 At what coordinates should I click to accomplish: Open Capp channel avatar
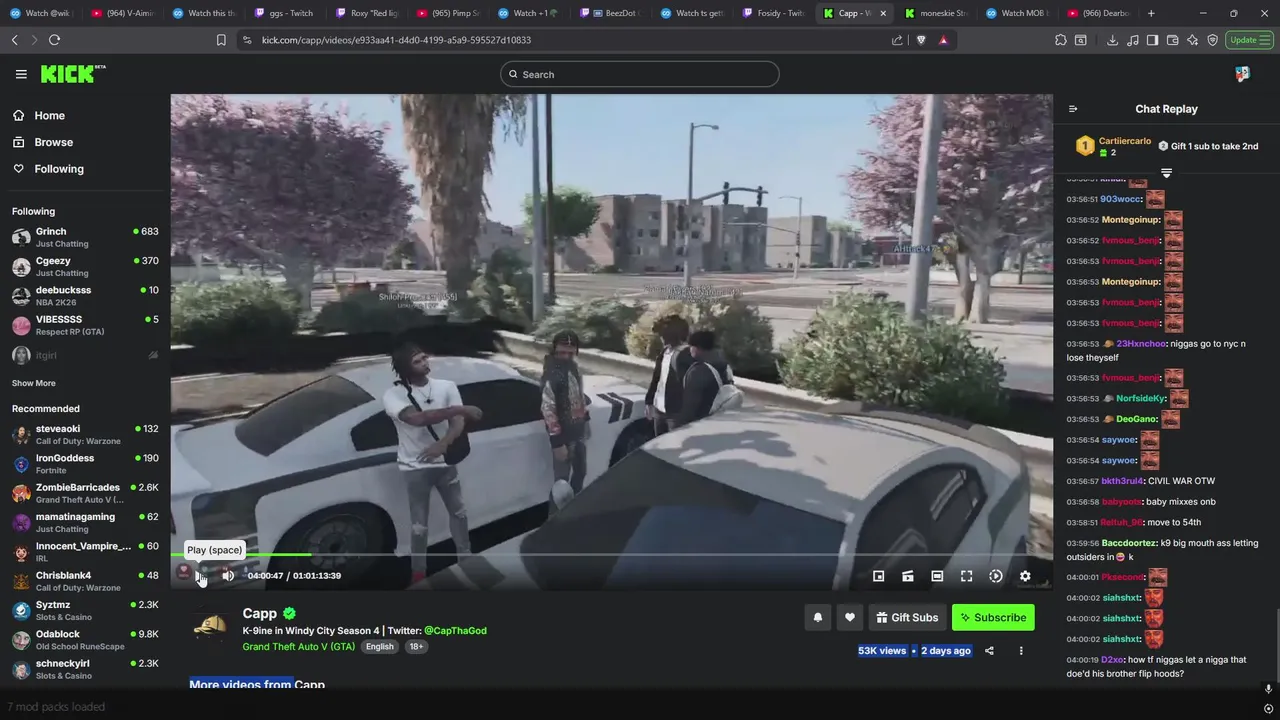point(210,626)
